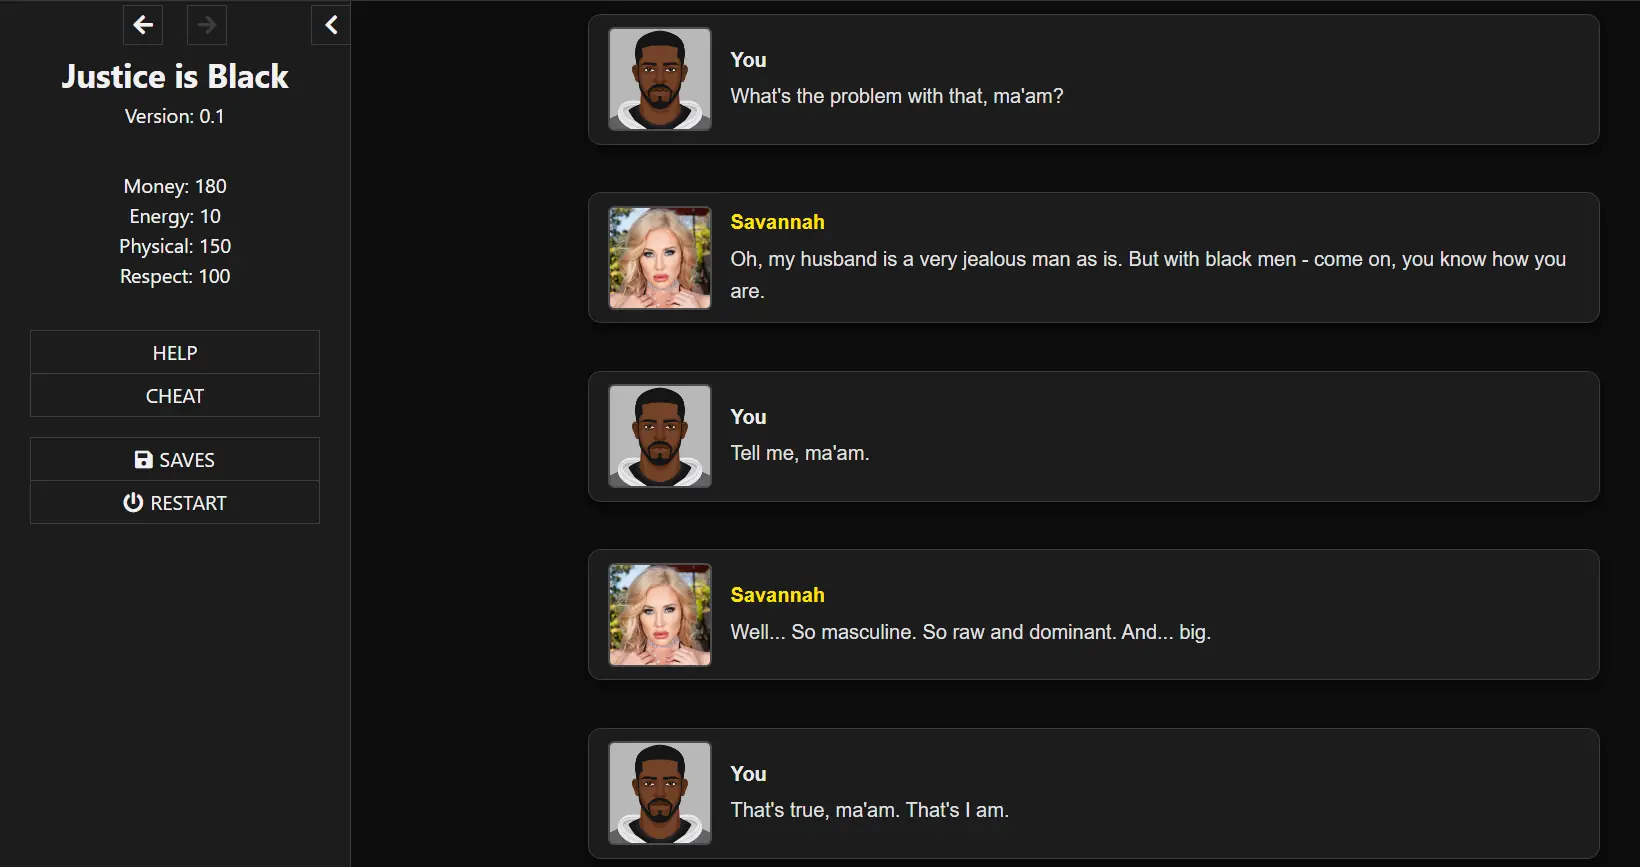Click the Justice is Black title
The image size is (1640, 867).
[175, 76]
